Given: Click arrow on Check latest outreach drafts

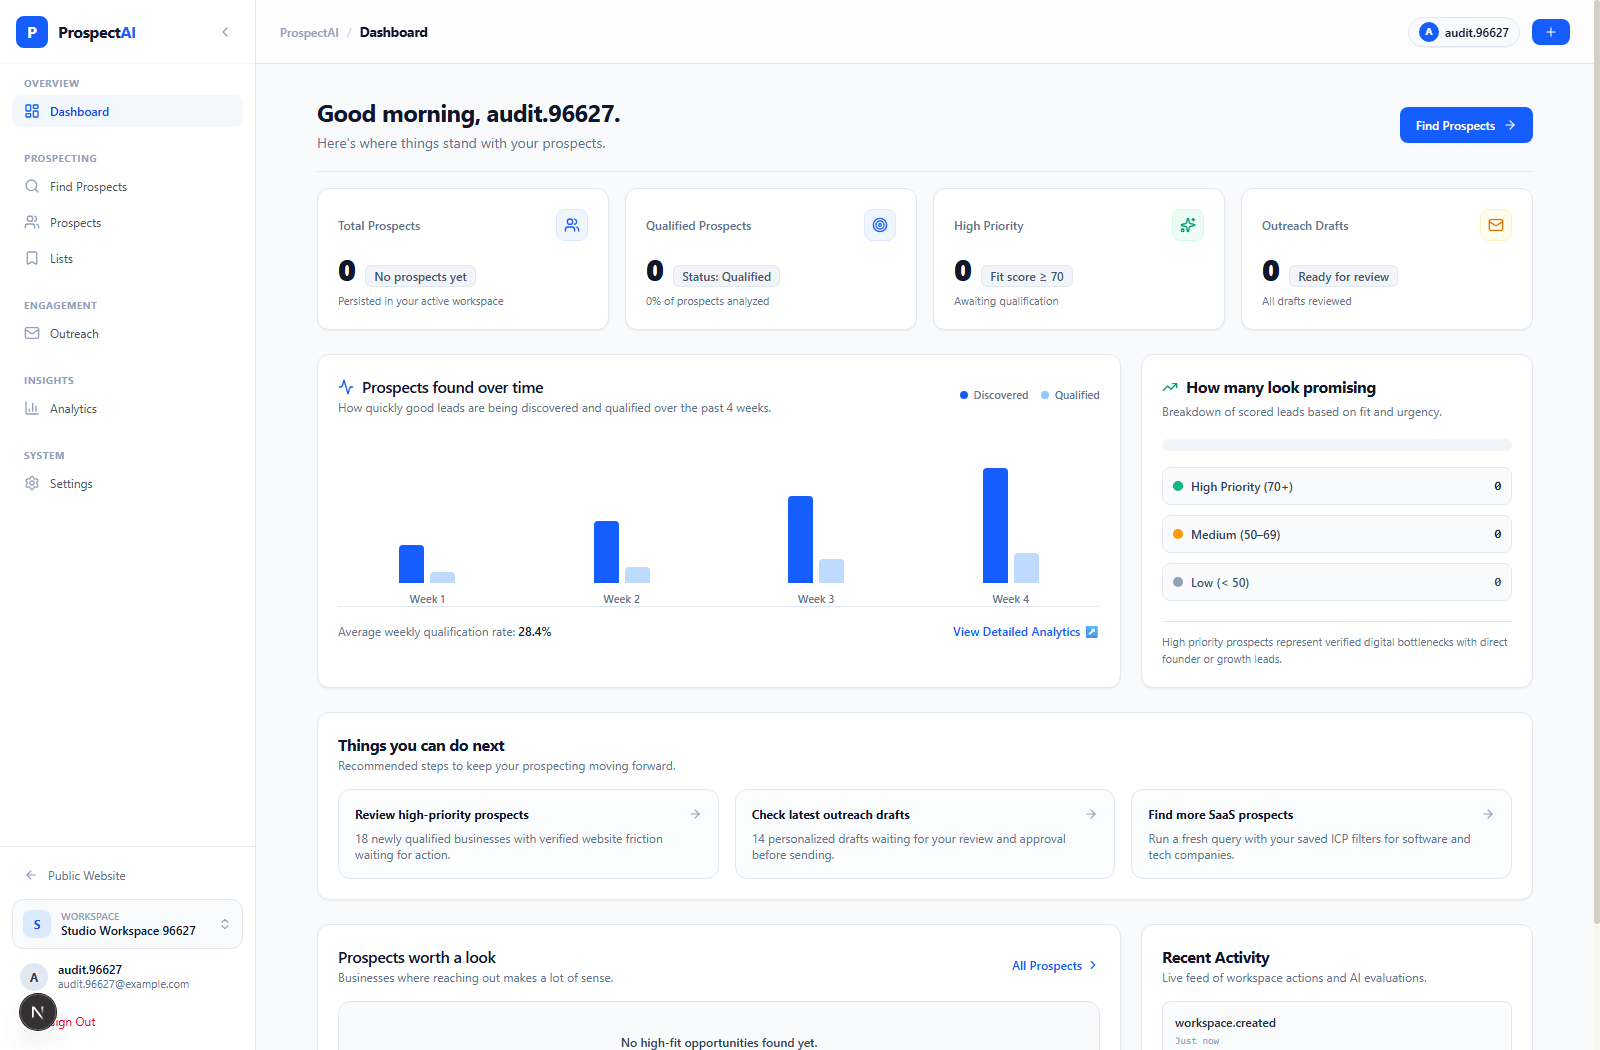Looking at the screenshot, I should (1091, 814).
